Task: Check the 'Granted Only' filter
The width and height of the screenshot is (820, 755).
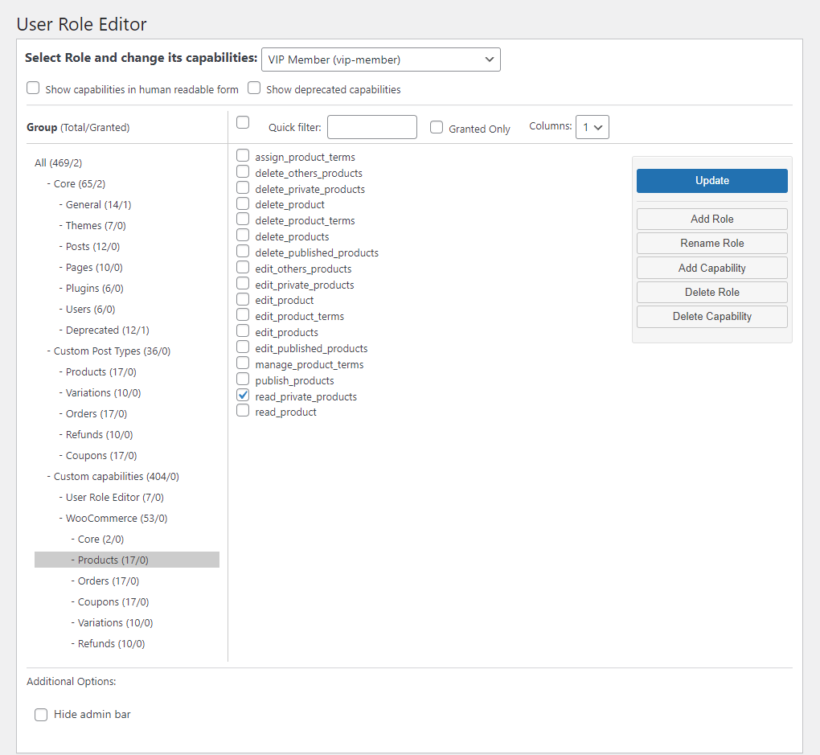Action: click(x=436, y=126)
